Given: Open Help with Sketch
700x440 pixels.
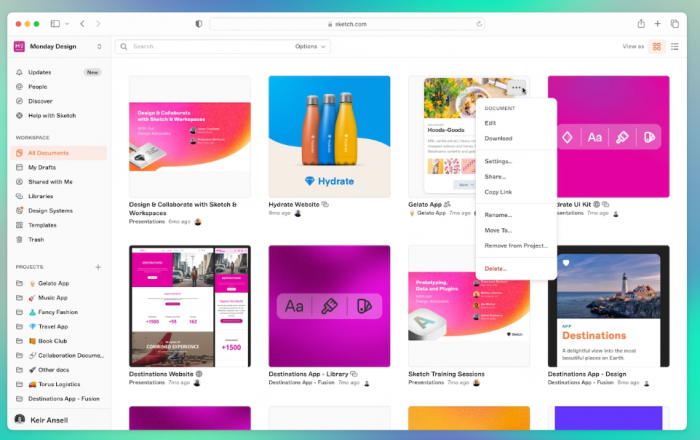Looking at the screenshot, I should click(x=58, y=115).
